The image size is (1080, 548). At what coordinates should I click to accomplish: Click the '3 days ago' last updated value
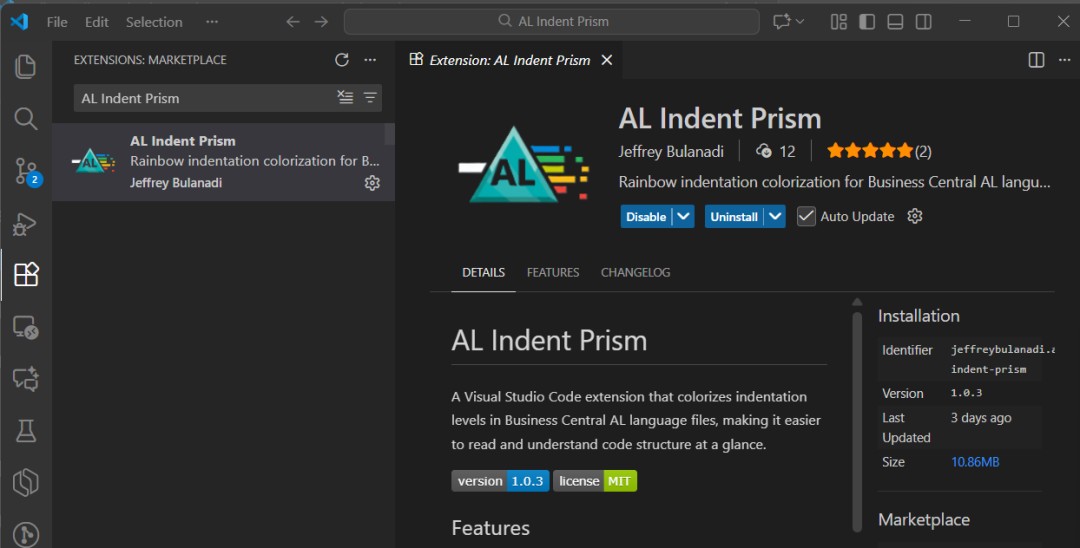click(x=981, y=418)
